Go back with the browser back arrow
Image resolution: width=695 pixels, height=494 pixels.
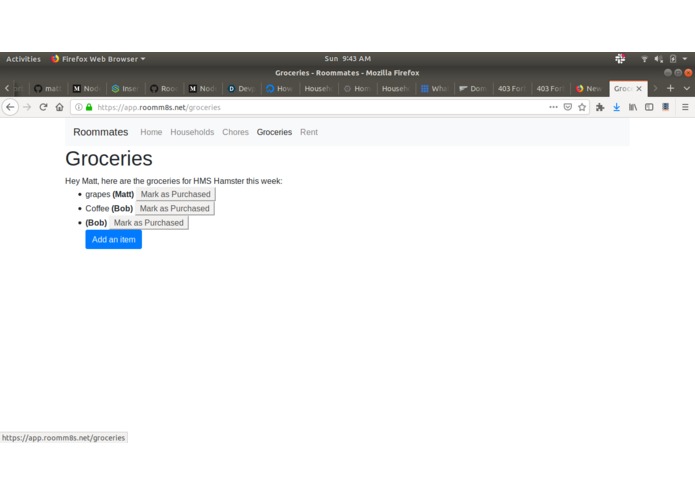coord(10,107)
